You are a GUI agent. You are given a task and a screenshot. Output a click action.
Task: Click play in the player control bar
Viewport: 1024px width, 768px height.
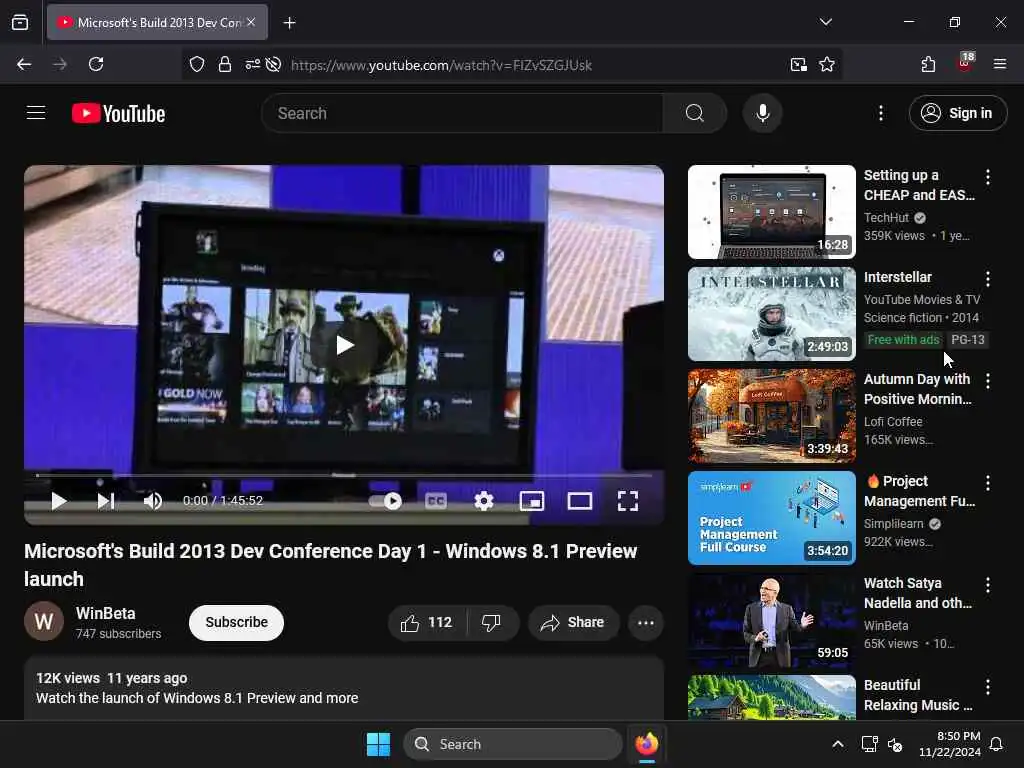point(59,501)
